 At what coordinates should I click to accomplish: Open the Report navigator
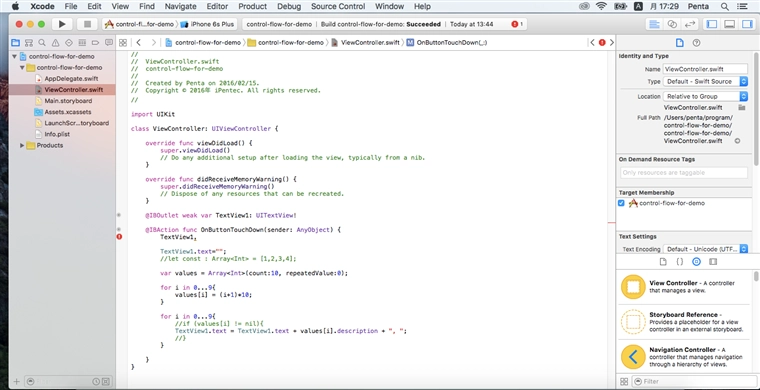tap(109, 43)
